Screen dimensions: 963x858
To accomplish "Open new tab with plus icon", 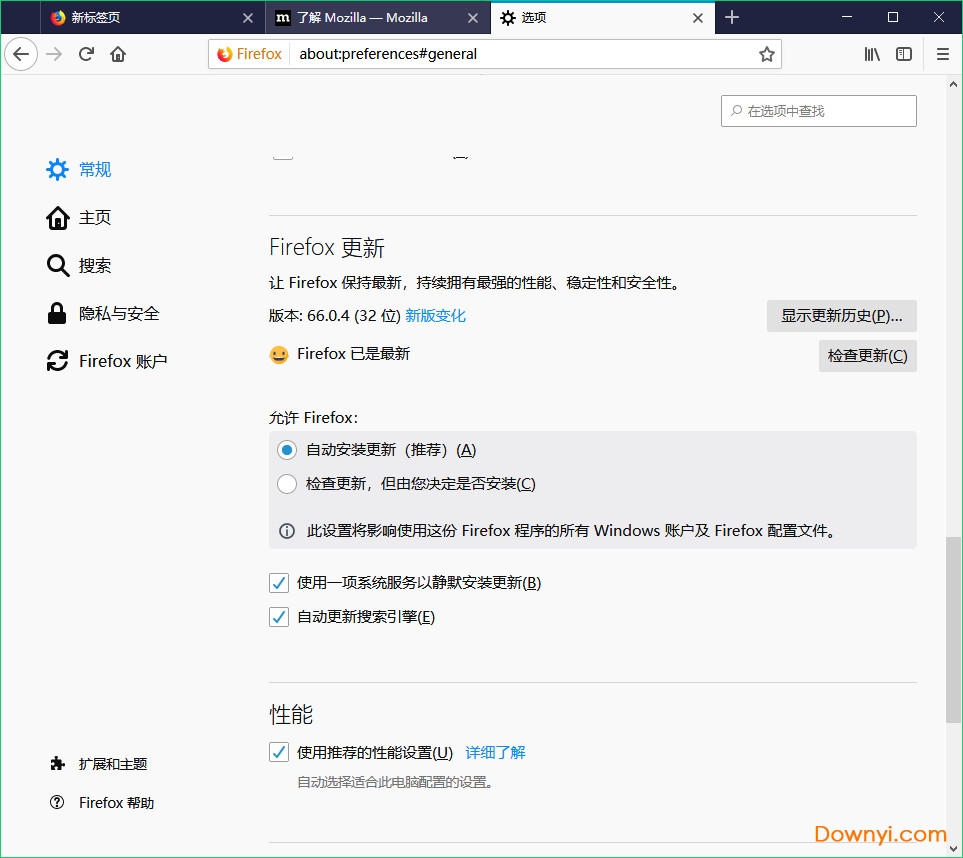I will [x=732, y=17].
